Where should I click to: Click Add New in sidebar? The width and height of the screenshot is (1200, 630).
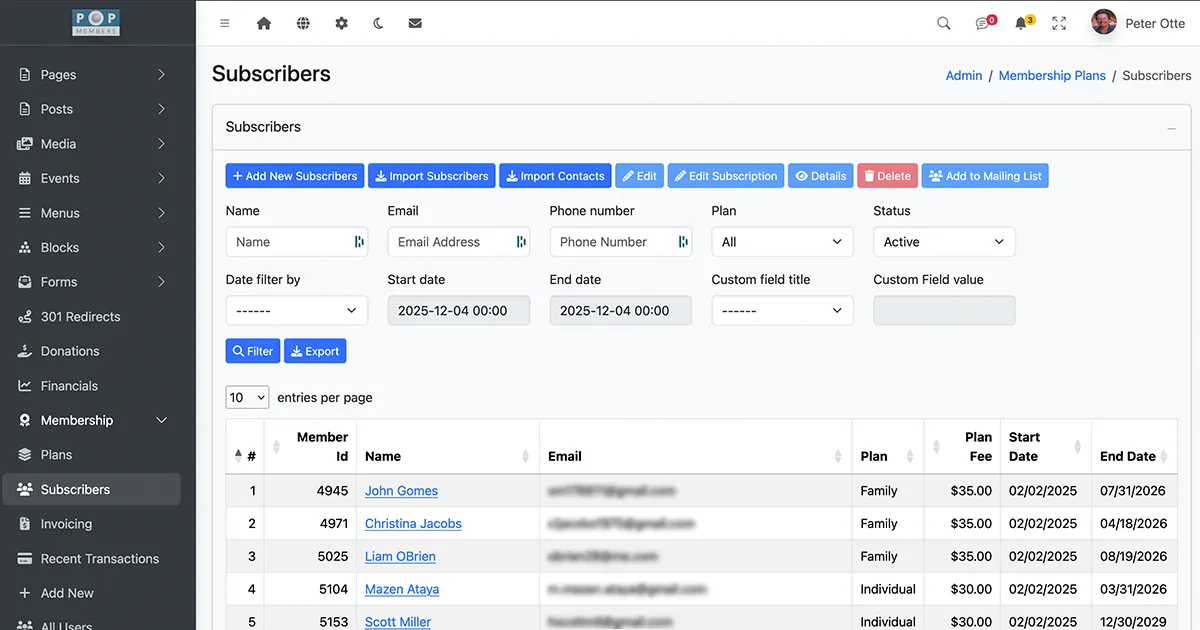[90, 593]
